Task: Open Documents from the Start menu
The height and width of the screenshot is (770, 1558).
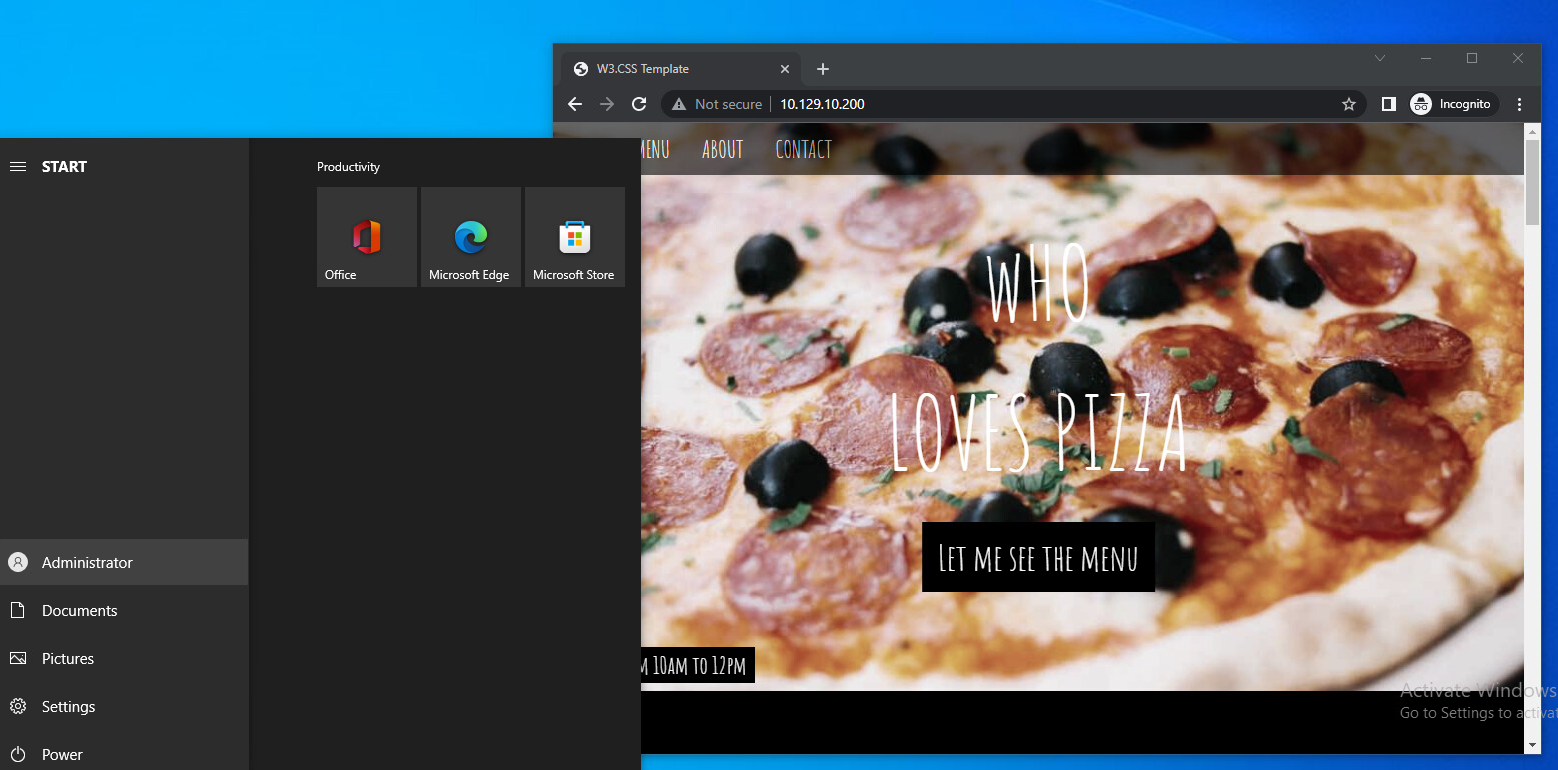Action: coord(79,610)
